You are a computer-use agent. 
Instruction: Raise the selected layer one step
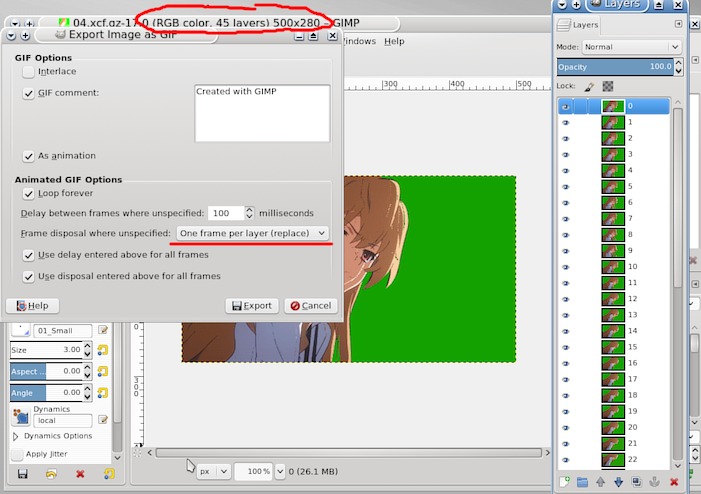(x=600, y=482)
